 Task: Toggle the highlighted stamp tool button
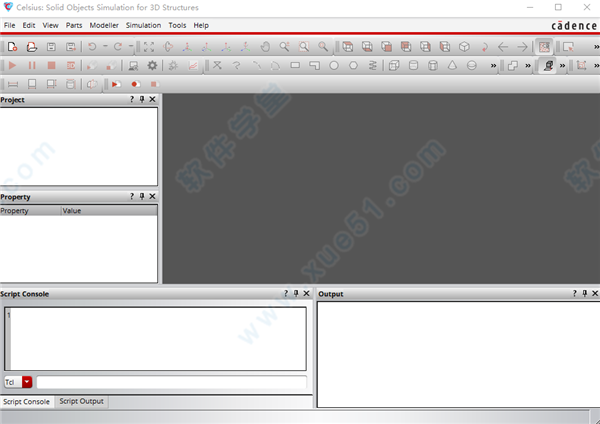(x=548, y=65)
